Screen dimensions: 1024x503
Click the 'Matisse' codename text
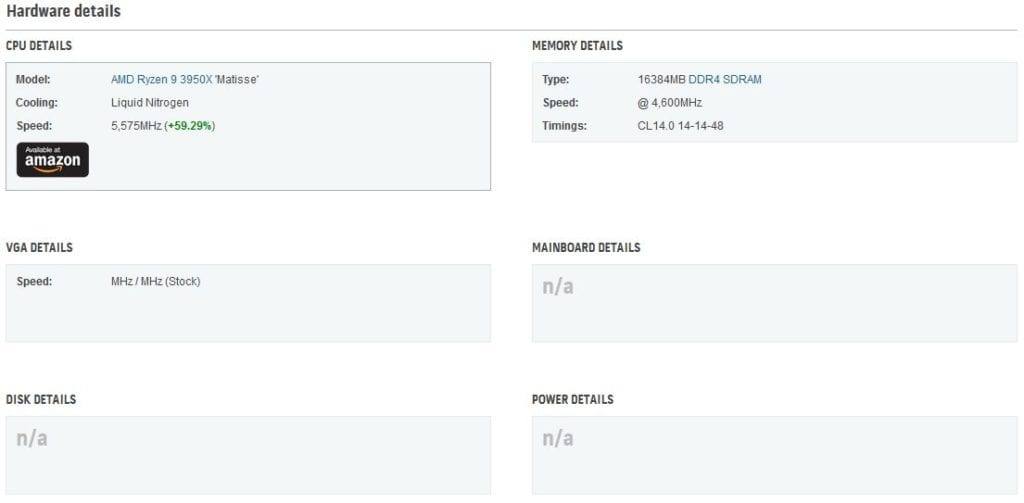[x=236, y=80]
